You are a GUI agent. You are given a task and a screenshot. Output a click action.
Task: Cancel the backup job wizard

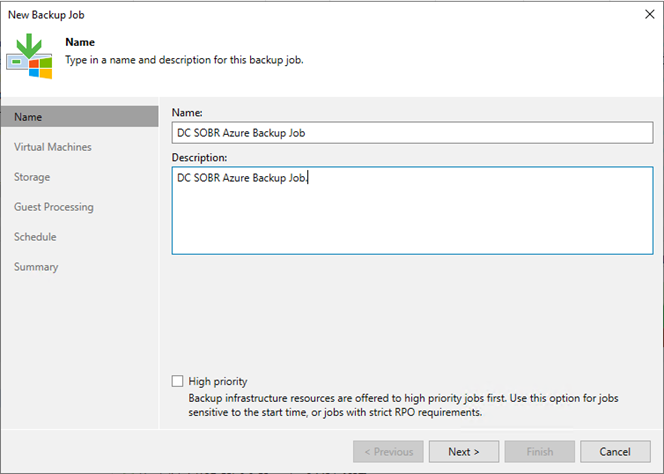click(x=615, y=452)
